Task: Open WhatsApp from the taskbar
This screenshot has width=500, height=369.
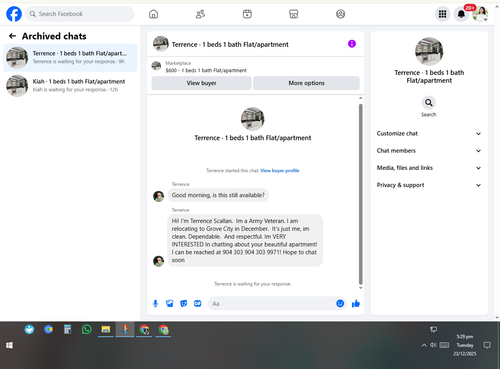Action: [x=87, y=330]
